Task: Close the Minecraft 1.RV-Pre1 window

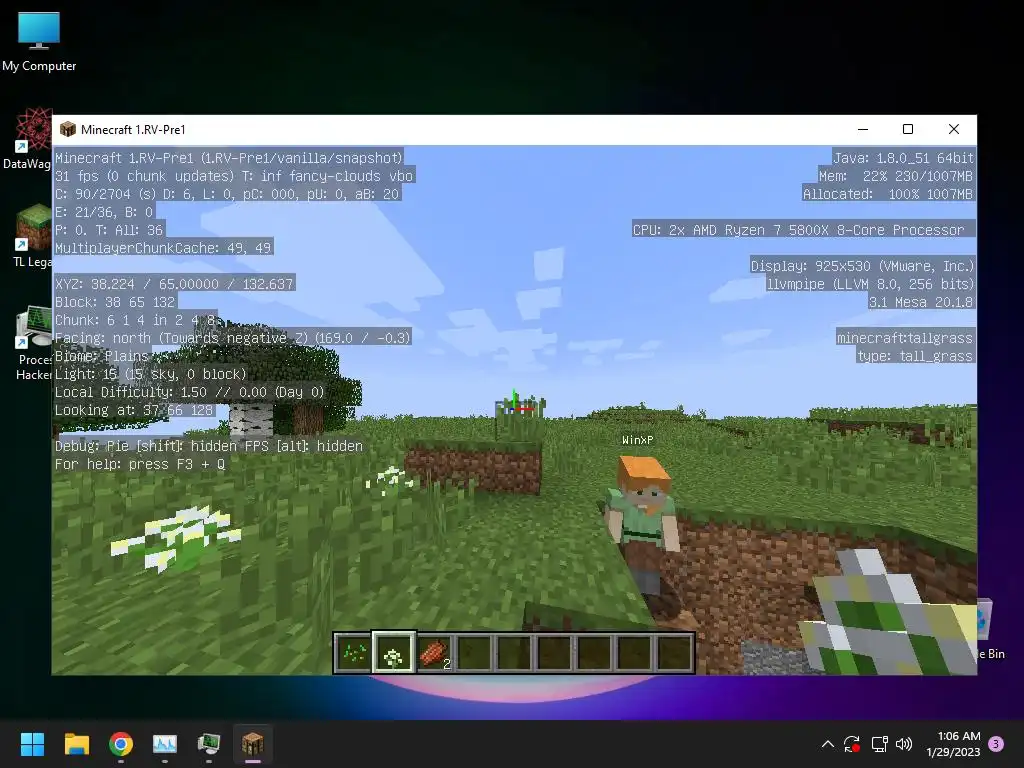Action: pyautogui.click(x=953, y=129)
